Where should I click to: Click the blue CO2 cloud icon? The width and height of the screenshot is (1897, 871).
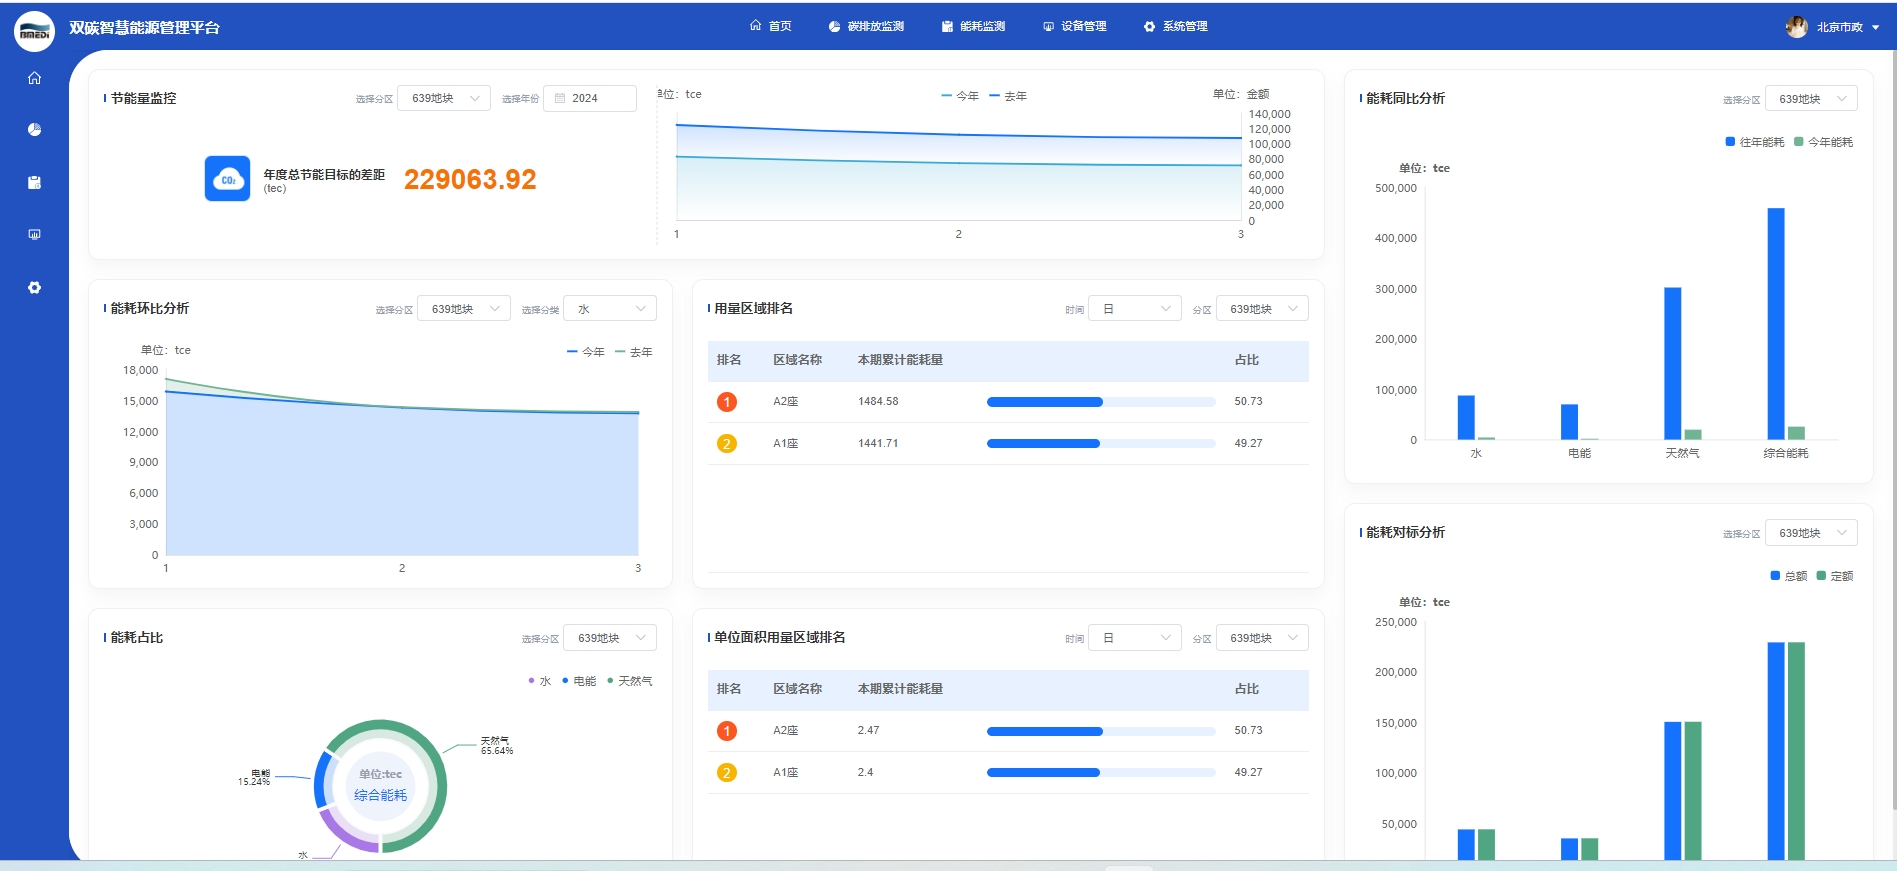tap(227, 179)
